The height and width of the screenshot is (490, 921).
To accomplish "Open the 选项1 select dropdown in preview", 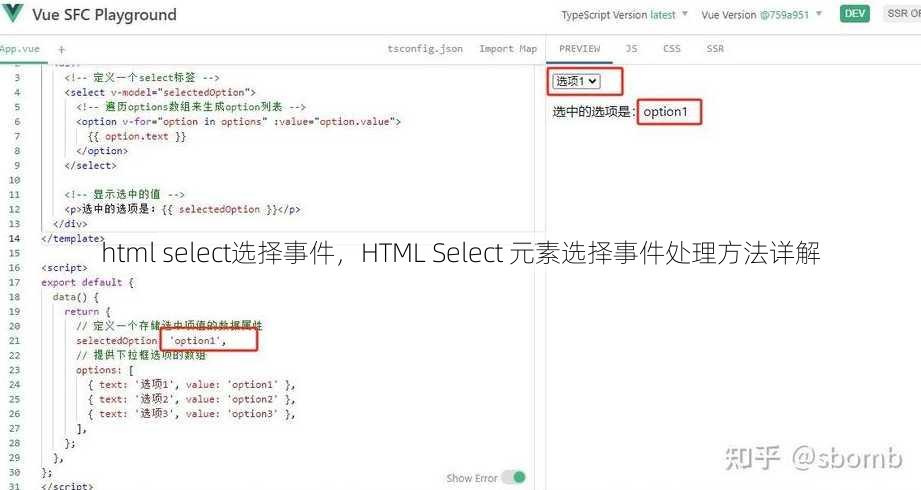I will (576, 81).
